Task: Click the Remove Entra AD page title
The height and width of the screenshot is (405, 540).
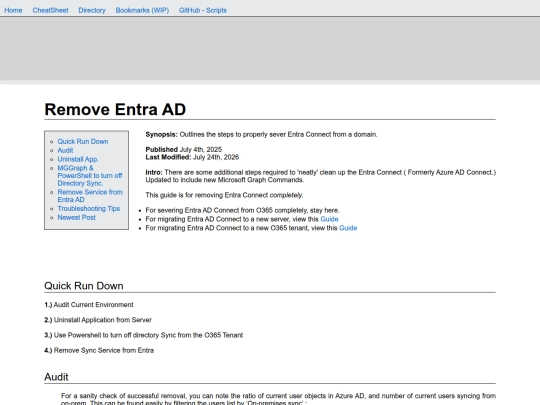Action: point(115,110)
